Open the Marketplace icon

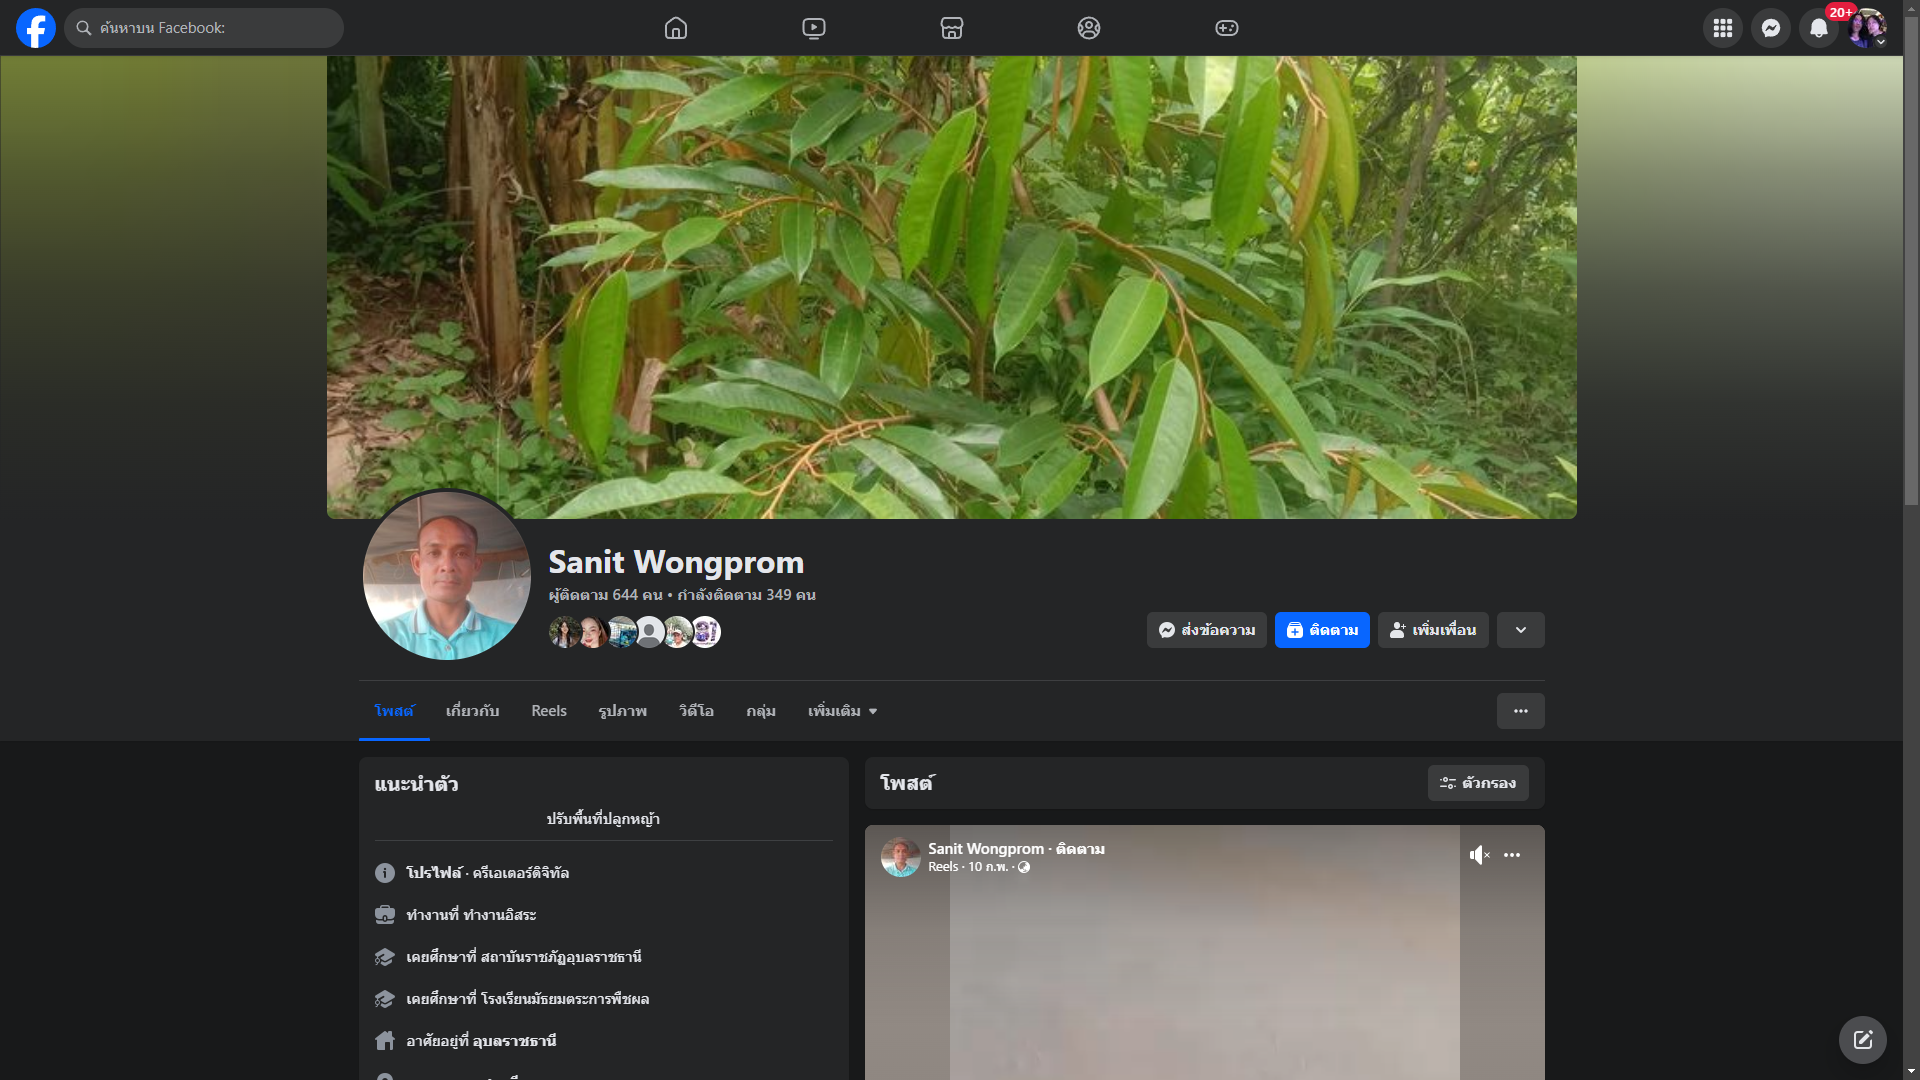952,28
